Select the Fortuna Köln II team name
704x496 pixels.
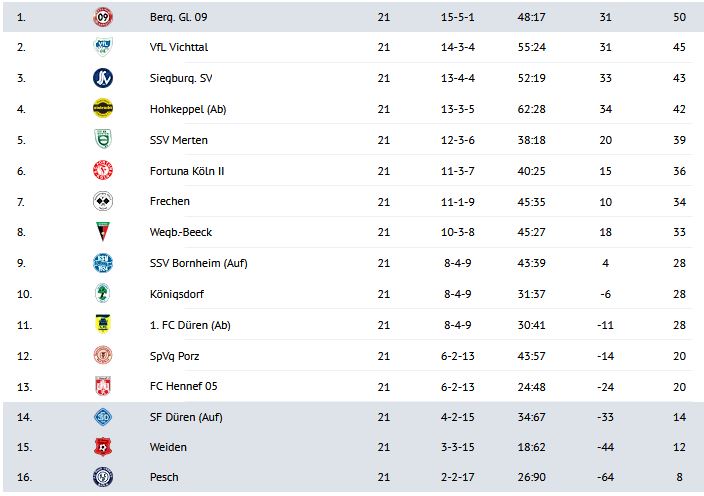[x=186, y=171]
